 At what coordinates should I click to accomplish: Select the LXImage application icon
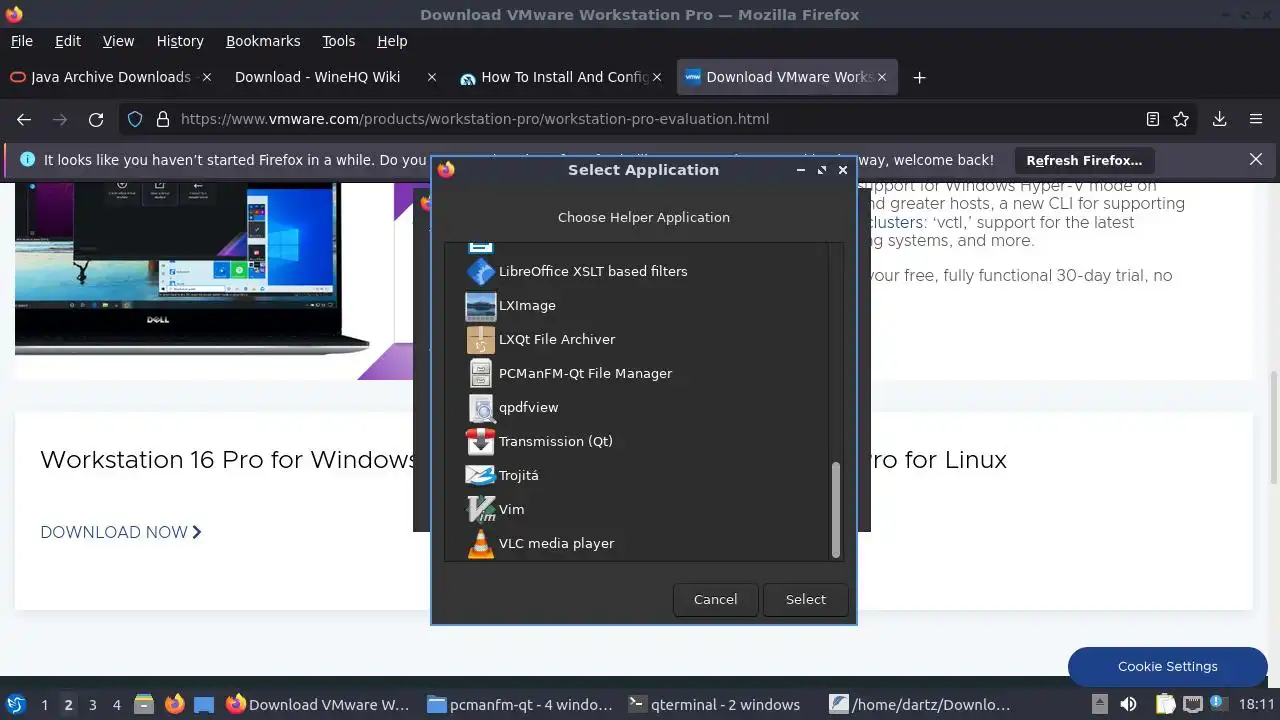point(481,305)
